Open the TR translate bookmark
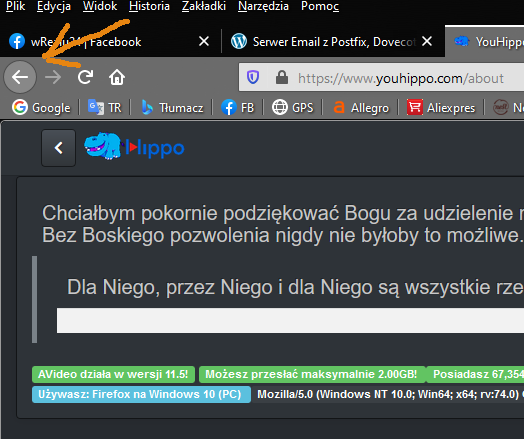524x439 pixels. [x=105, y=108]
